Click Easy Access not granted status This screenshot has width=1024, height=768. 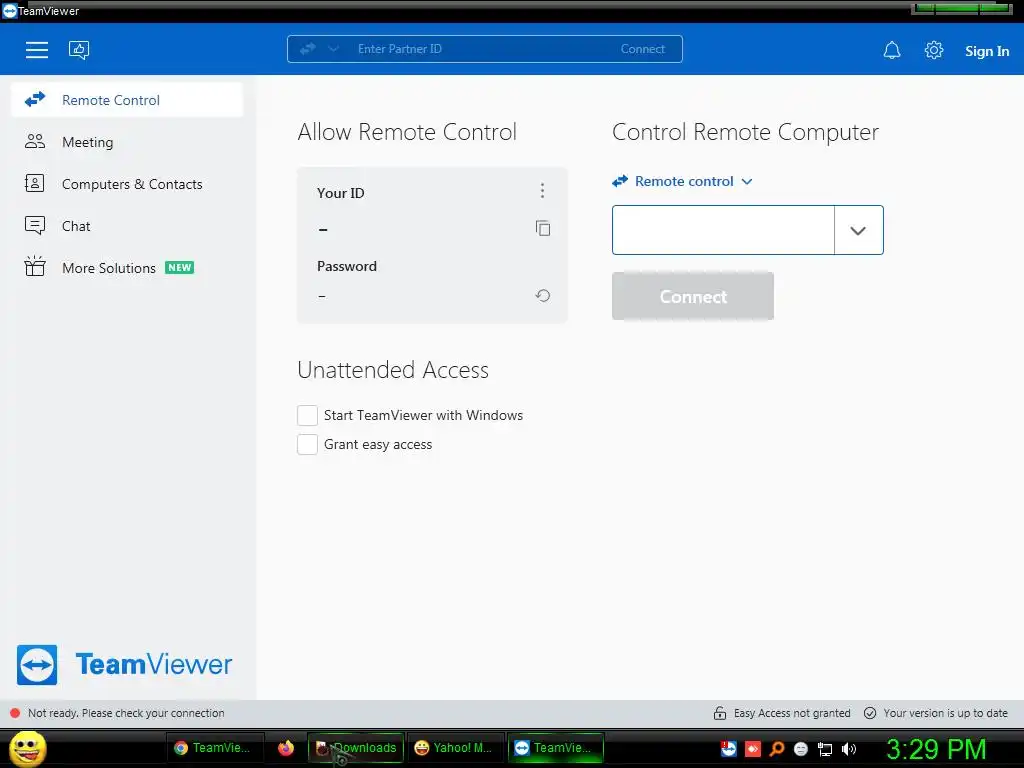(792, 713)
